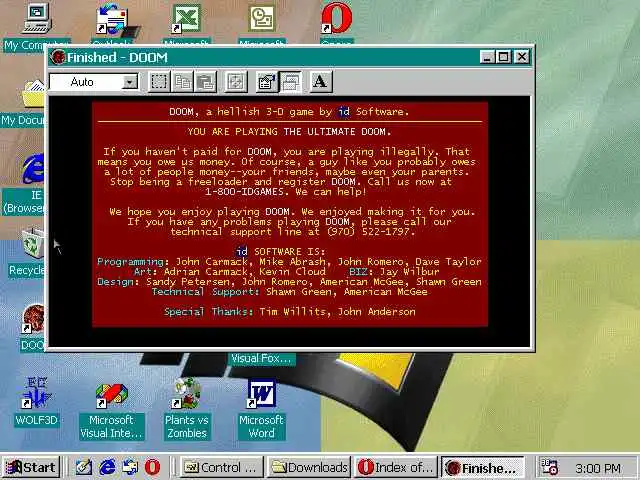The width and height of the screenshot is (640, 480).
Task: Click the 3:00 PM system clock
Action: point(598,468)
